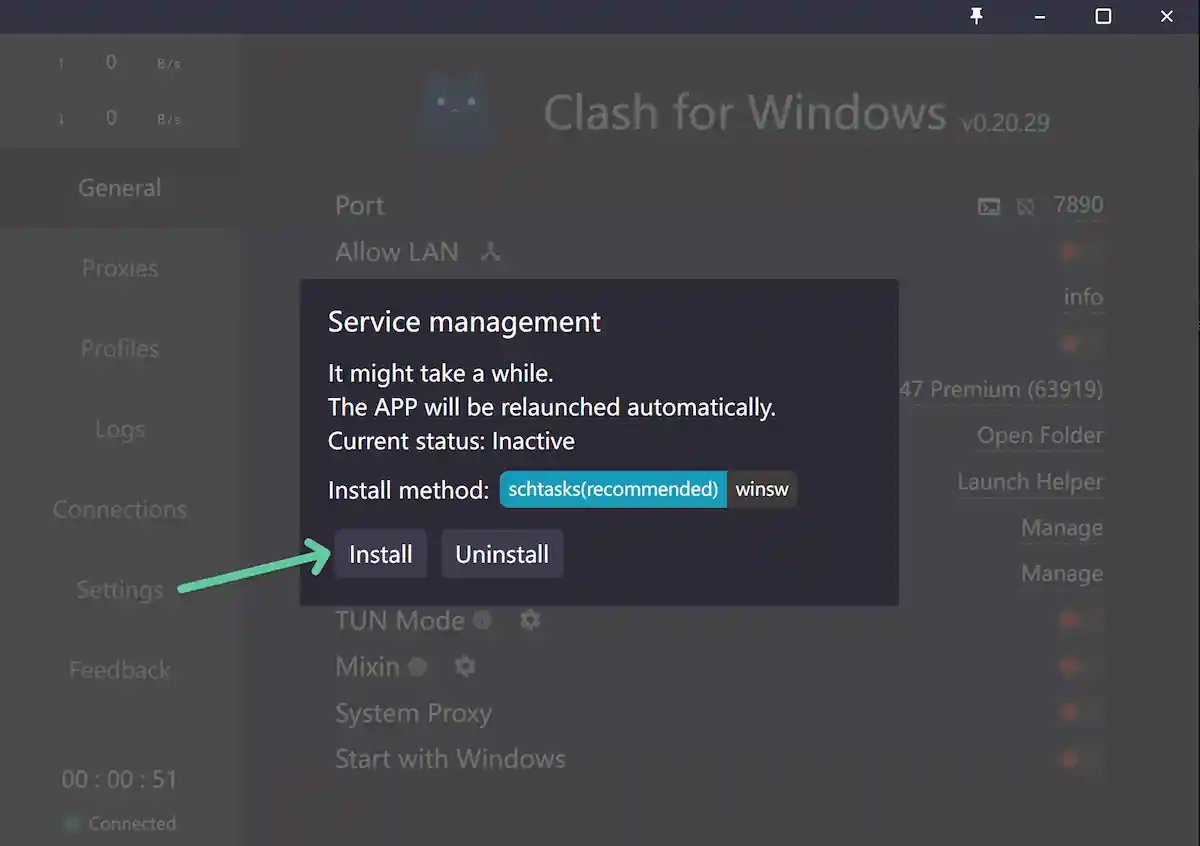The image size is (1200, 846).
Task: Click the info log level link
Action: pos(1083,297)
